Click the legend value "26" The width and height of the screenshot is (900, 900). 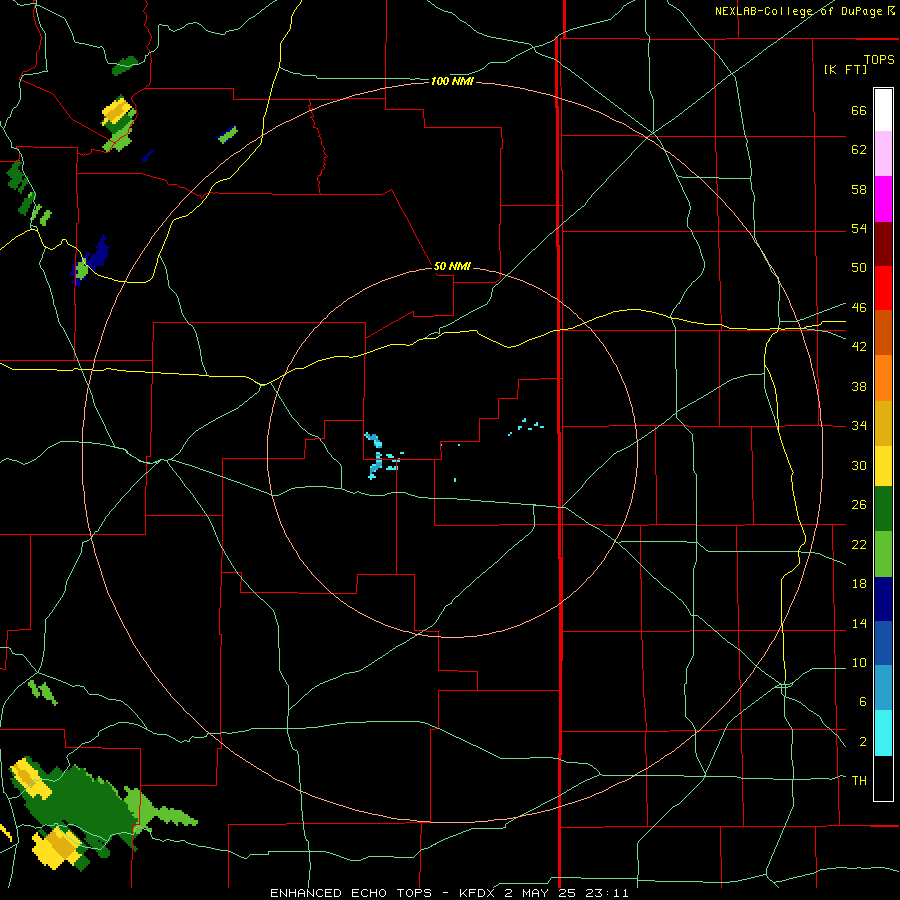pos(859,505)
